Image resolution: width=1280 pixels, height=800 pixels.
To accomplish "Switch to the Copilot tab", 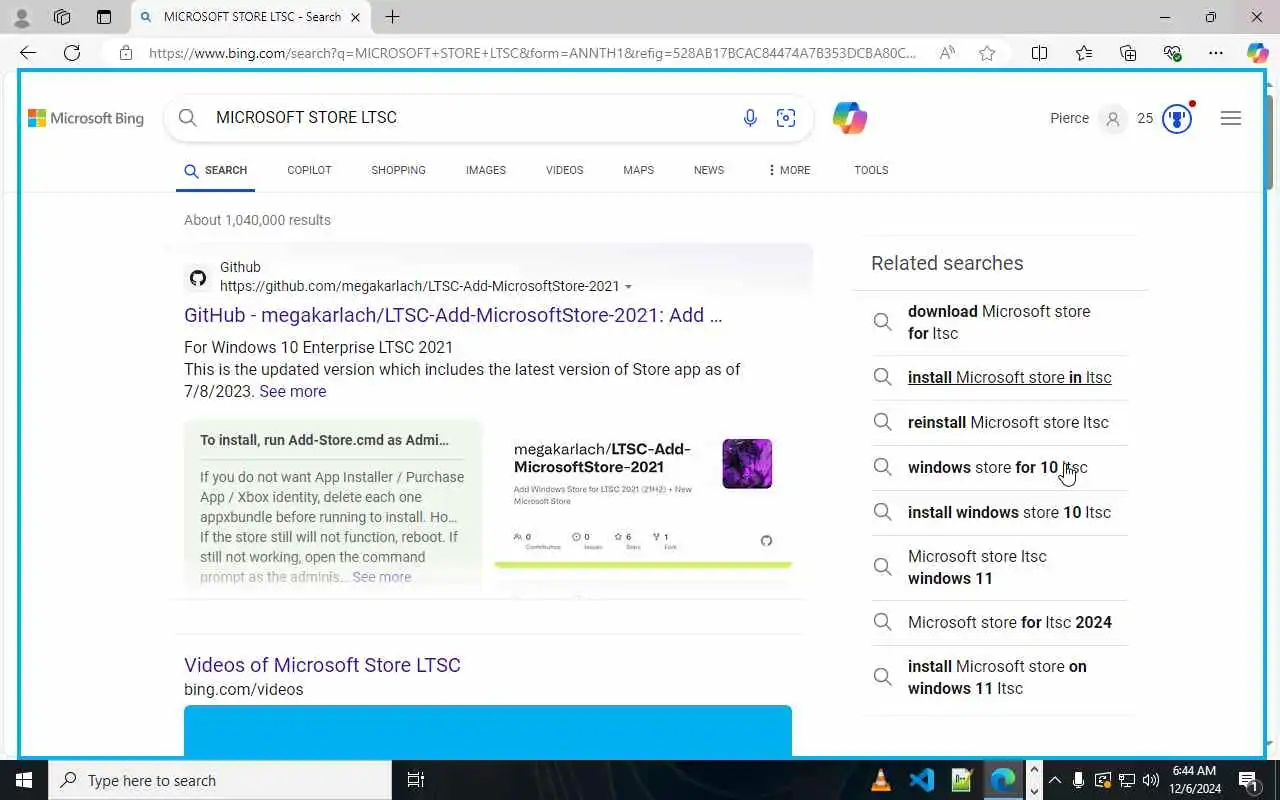I will pos(309,170).
